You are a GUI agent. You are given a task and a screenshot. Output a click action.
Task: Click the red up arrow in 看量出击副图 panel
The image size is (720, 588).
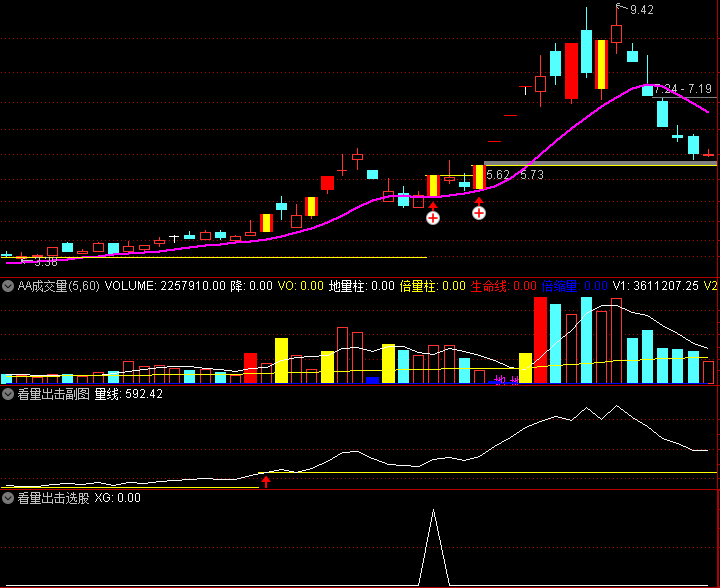point(265,482)
